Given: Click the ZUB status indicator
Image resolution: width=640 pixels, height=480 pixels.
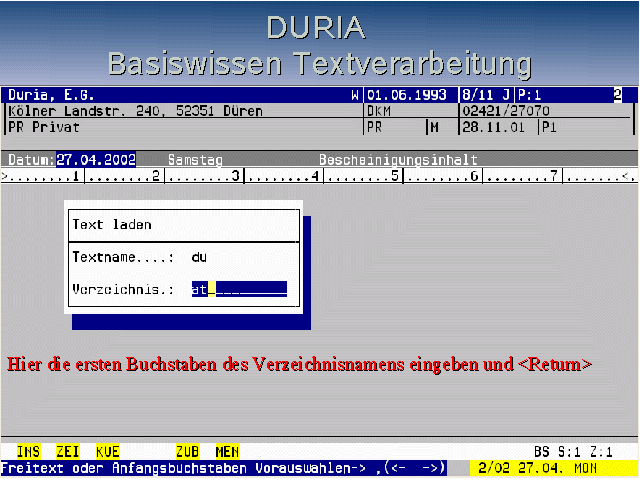Looking at the screenshot, I should pos(188,451).
